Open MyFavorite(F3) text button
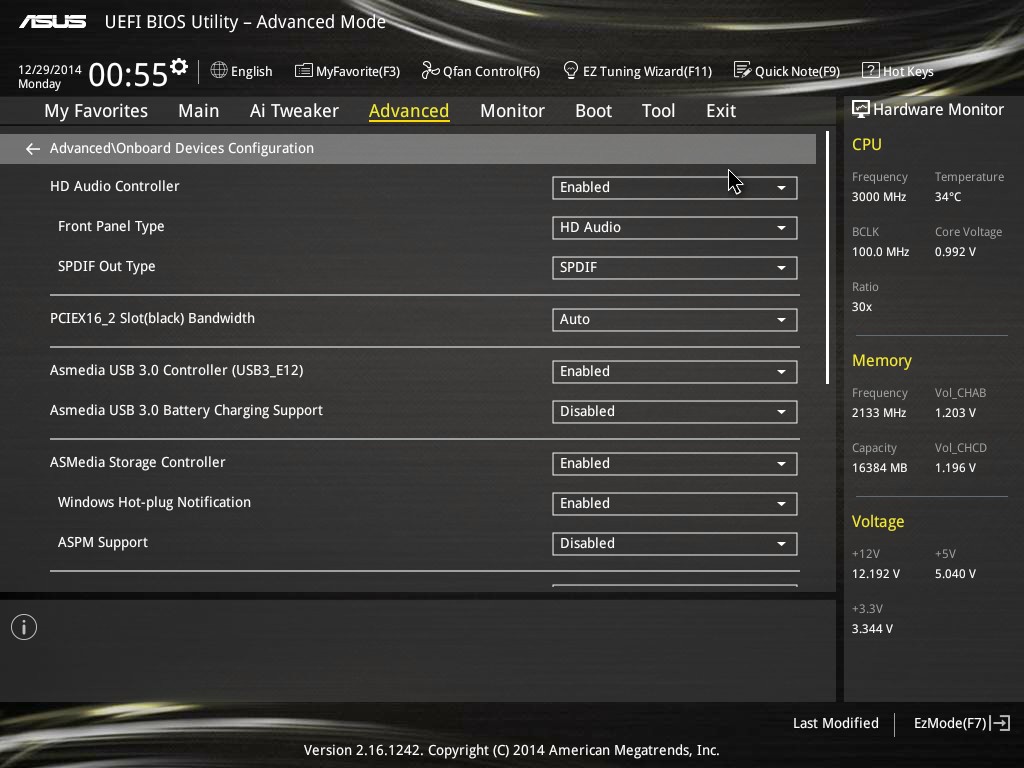1024x768 pixels. [358, 72]
